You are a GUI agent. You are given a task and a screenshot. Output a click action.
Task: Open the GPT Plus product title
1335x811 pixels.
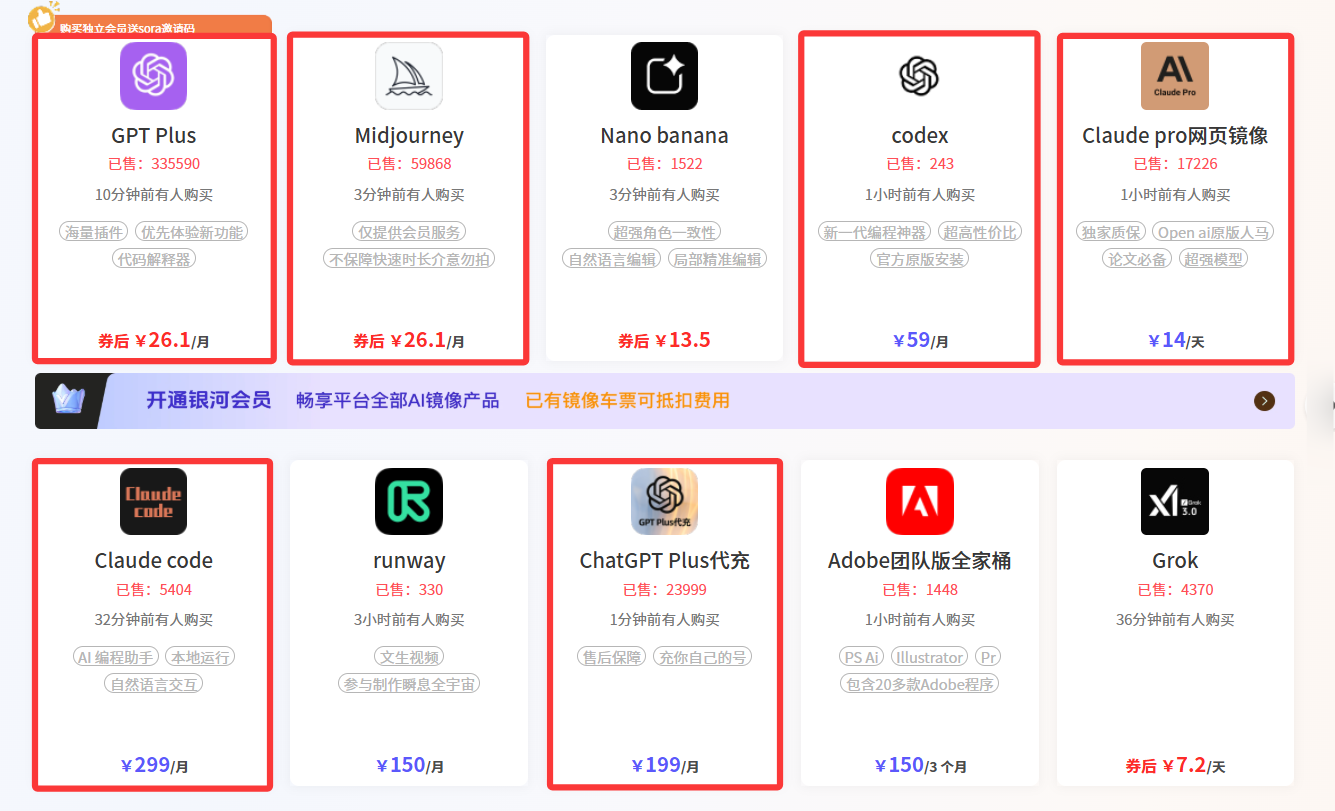pyautogui.click(x=154, y=136)
